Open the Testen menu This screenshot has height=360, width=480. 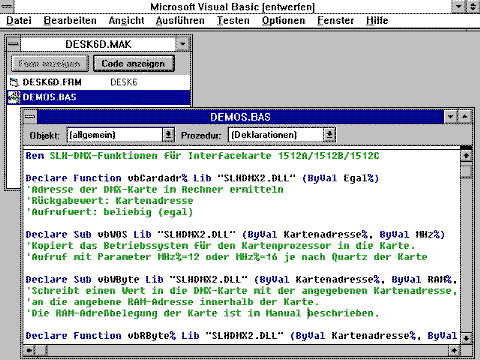coord(233,21)
